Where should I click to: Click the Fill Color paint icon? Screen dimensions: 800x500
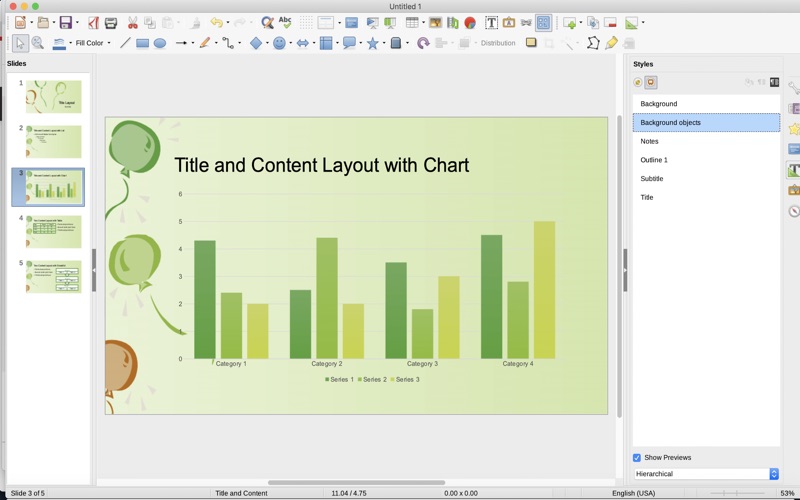pyautogui.click(x=59, y=43)
